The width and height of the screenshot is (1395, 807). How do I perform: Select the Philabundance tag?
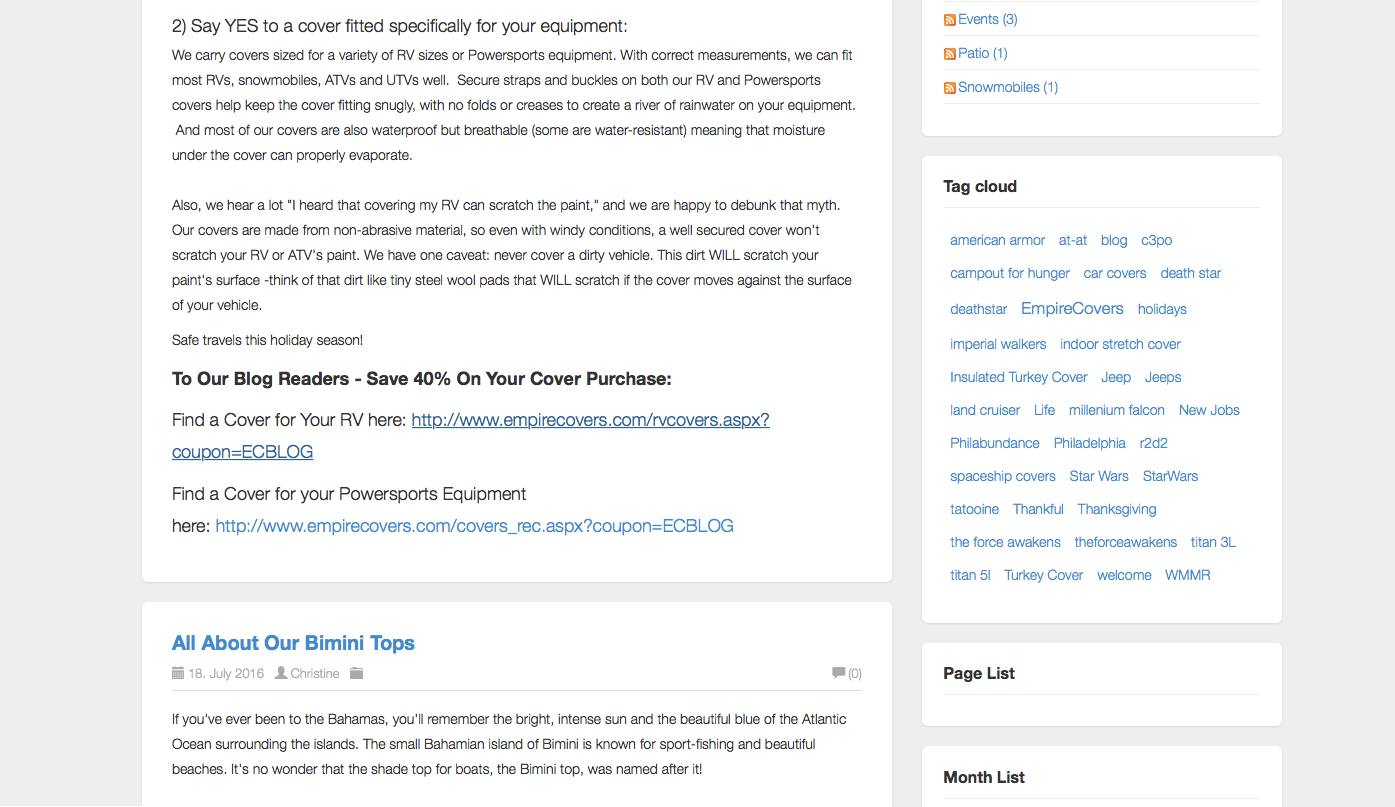(x=994, y=443)
